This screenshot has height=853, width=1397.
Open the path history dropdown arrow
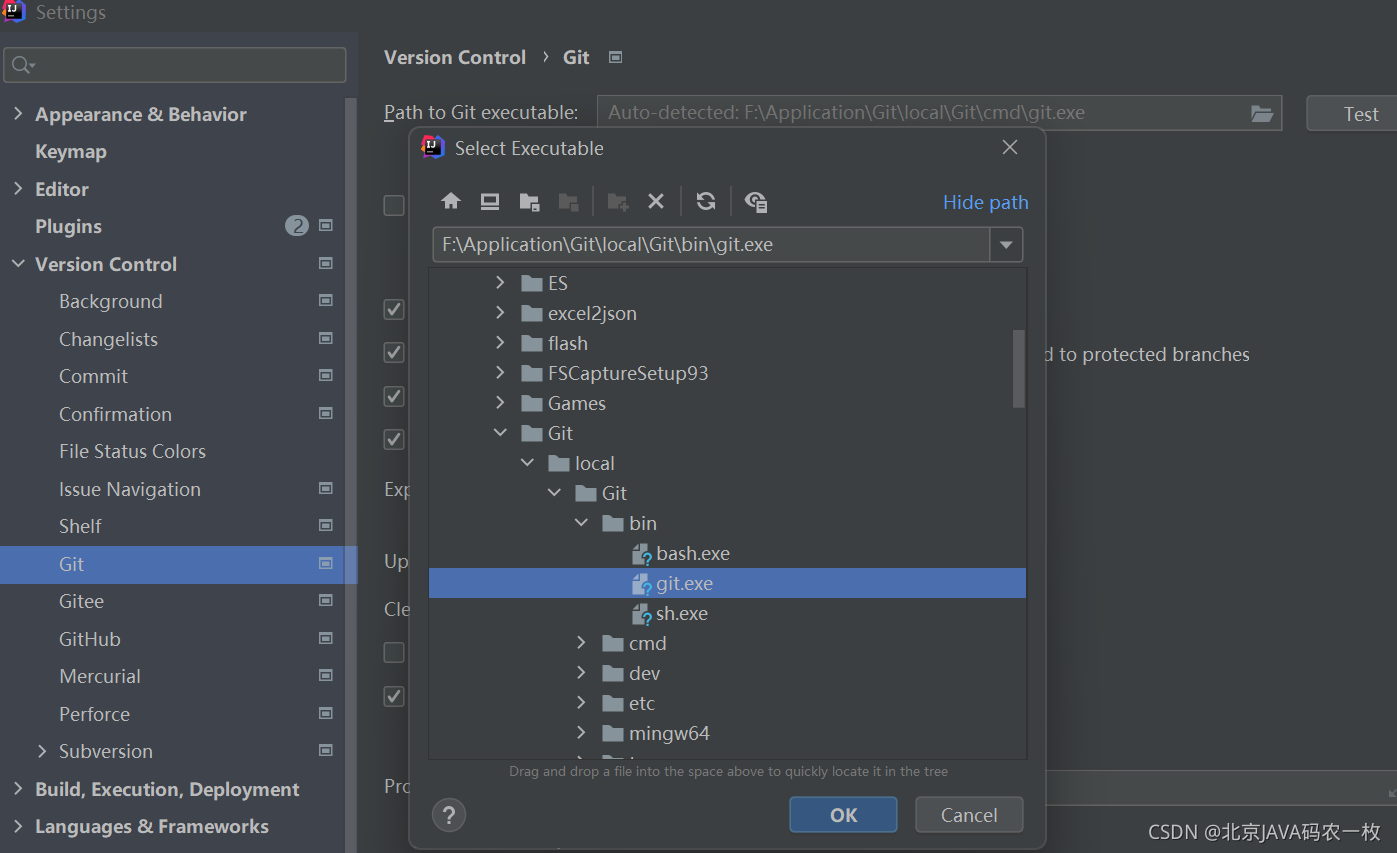click(x=1006, y=245)
